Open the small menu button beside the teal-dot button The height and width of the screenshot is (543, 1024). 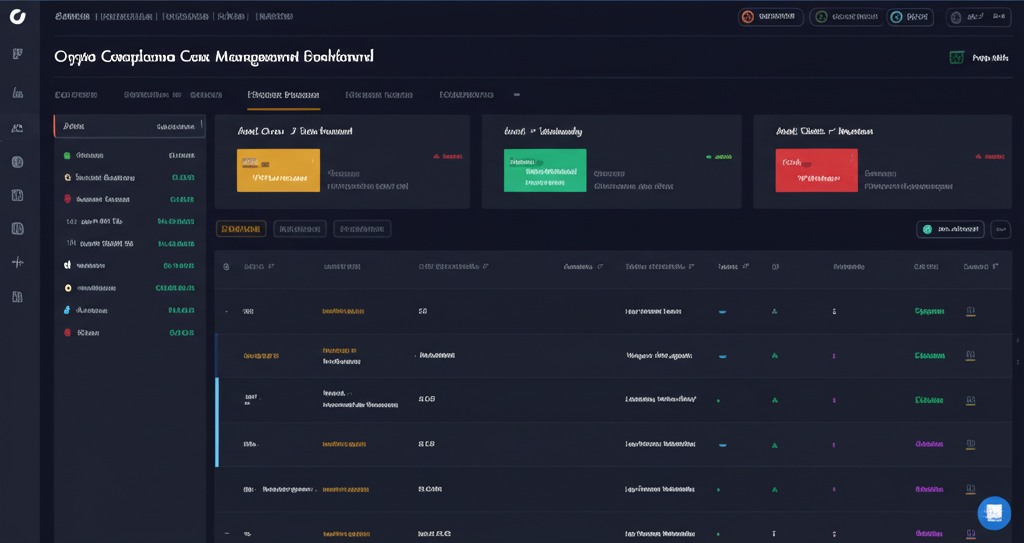pyautogui.click(x=1000, y=230)
